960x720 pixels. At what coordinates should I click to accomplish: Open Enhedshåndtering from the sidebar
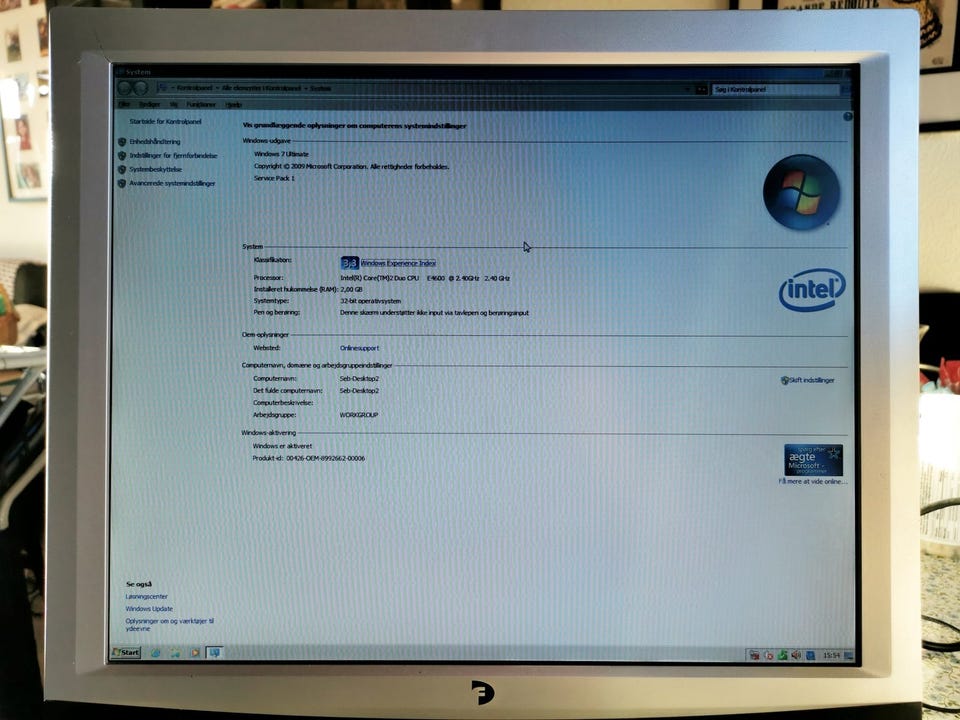pyautogui.click(x=155, y=141)
